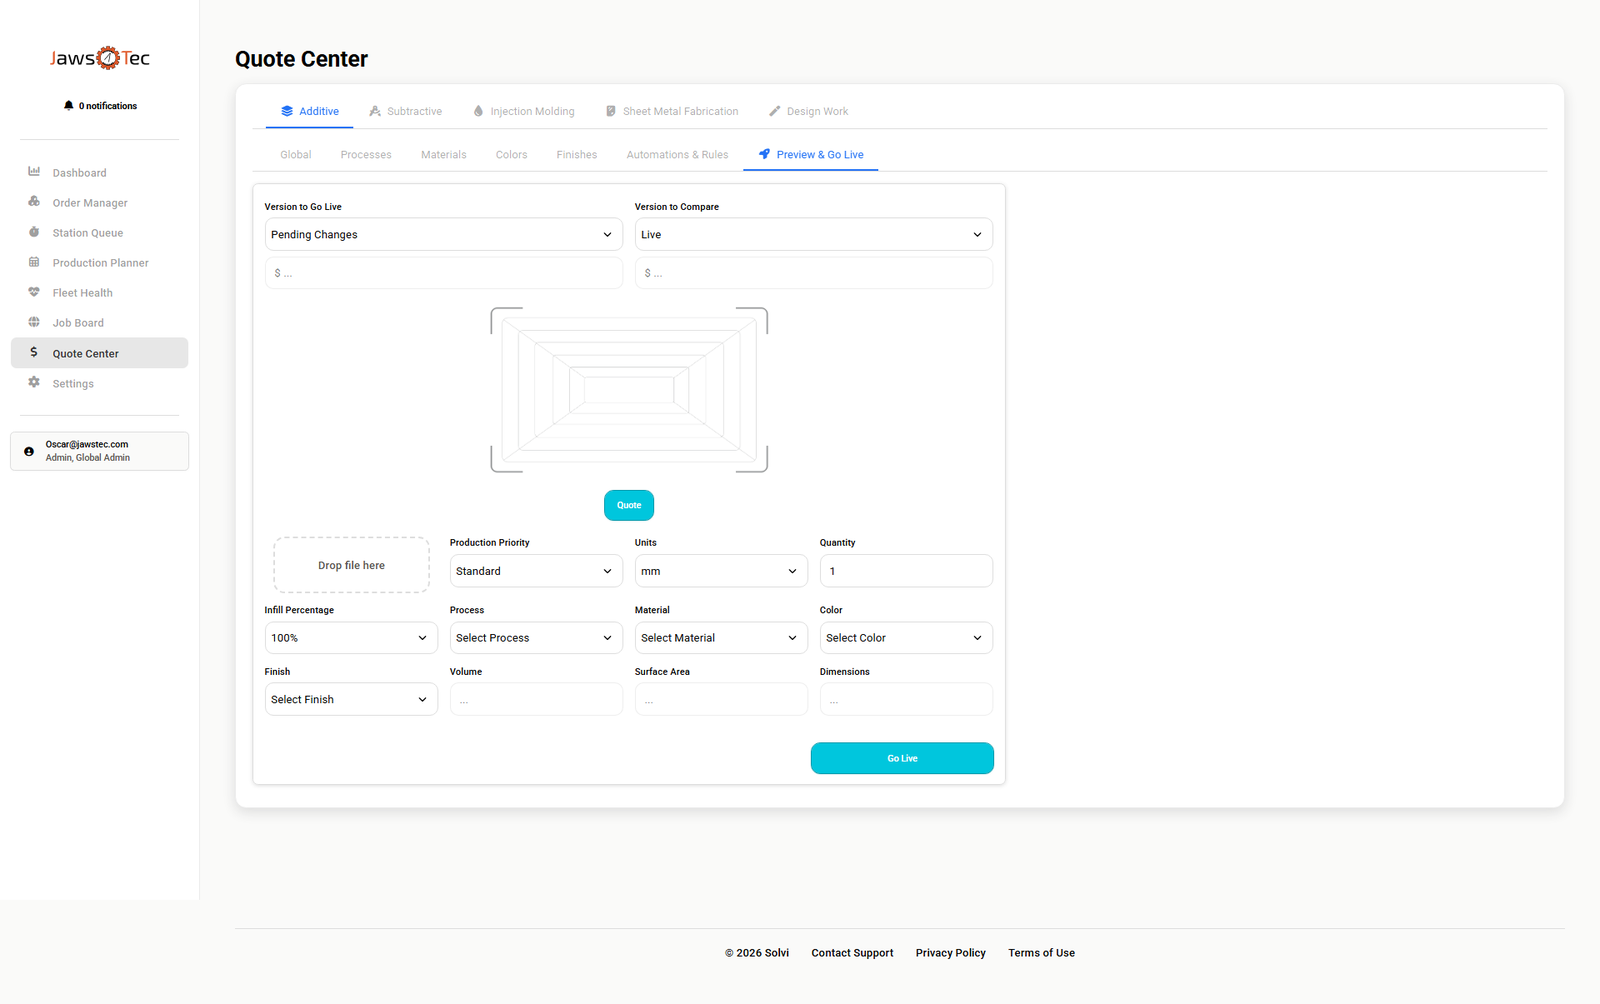
Task: Click the Go Live button
Action: 902,758
